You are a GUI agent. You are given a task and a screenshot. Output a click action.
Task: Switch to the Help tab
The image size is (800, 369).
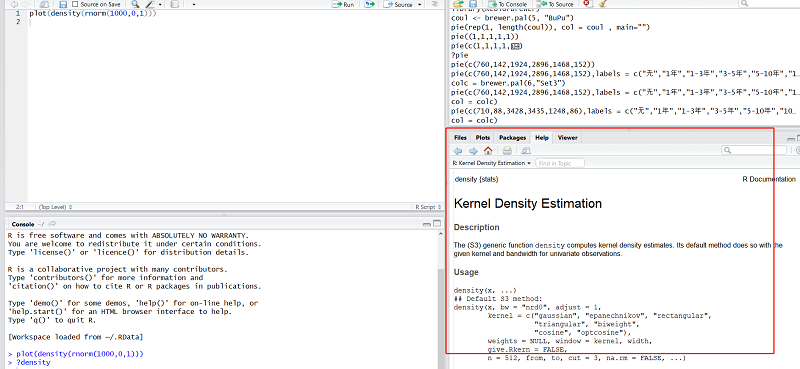(542, 137)
